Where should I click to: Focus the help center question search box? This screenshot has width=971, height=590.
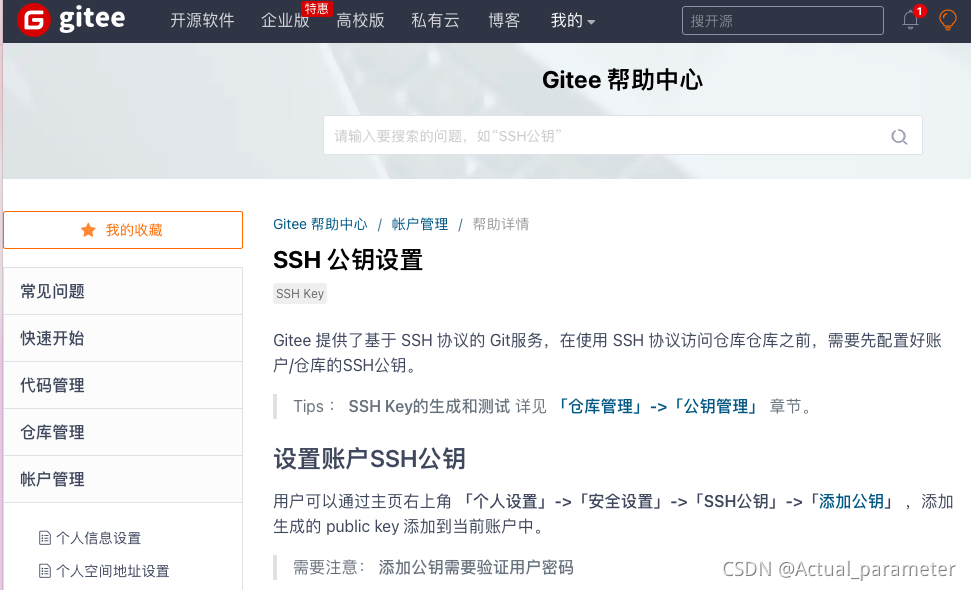622,135
